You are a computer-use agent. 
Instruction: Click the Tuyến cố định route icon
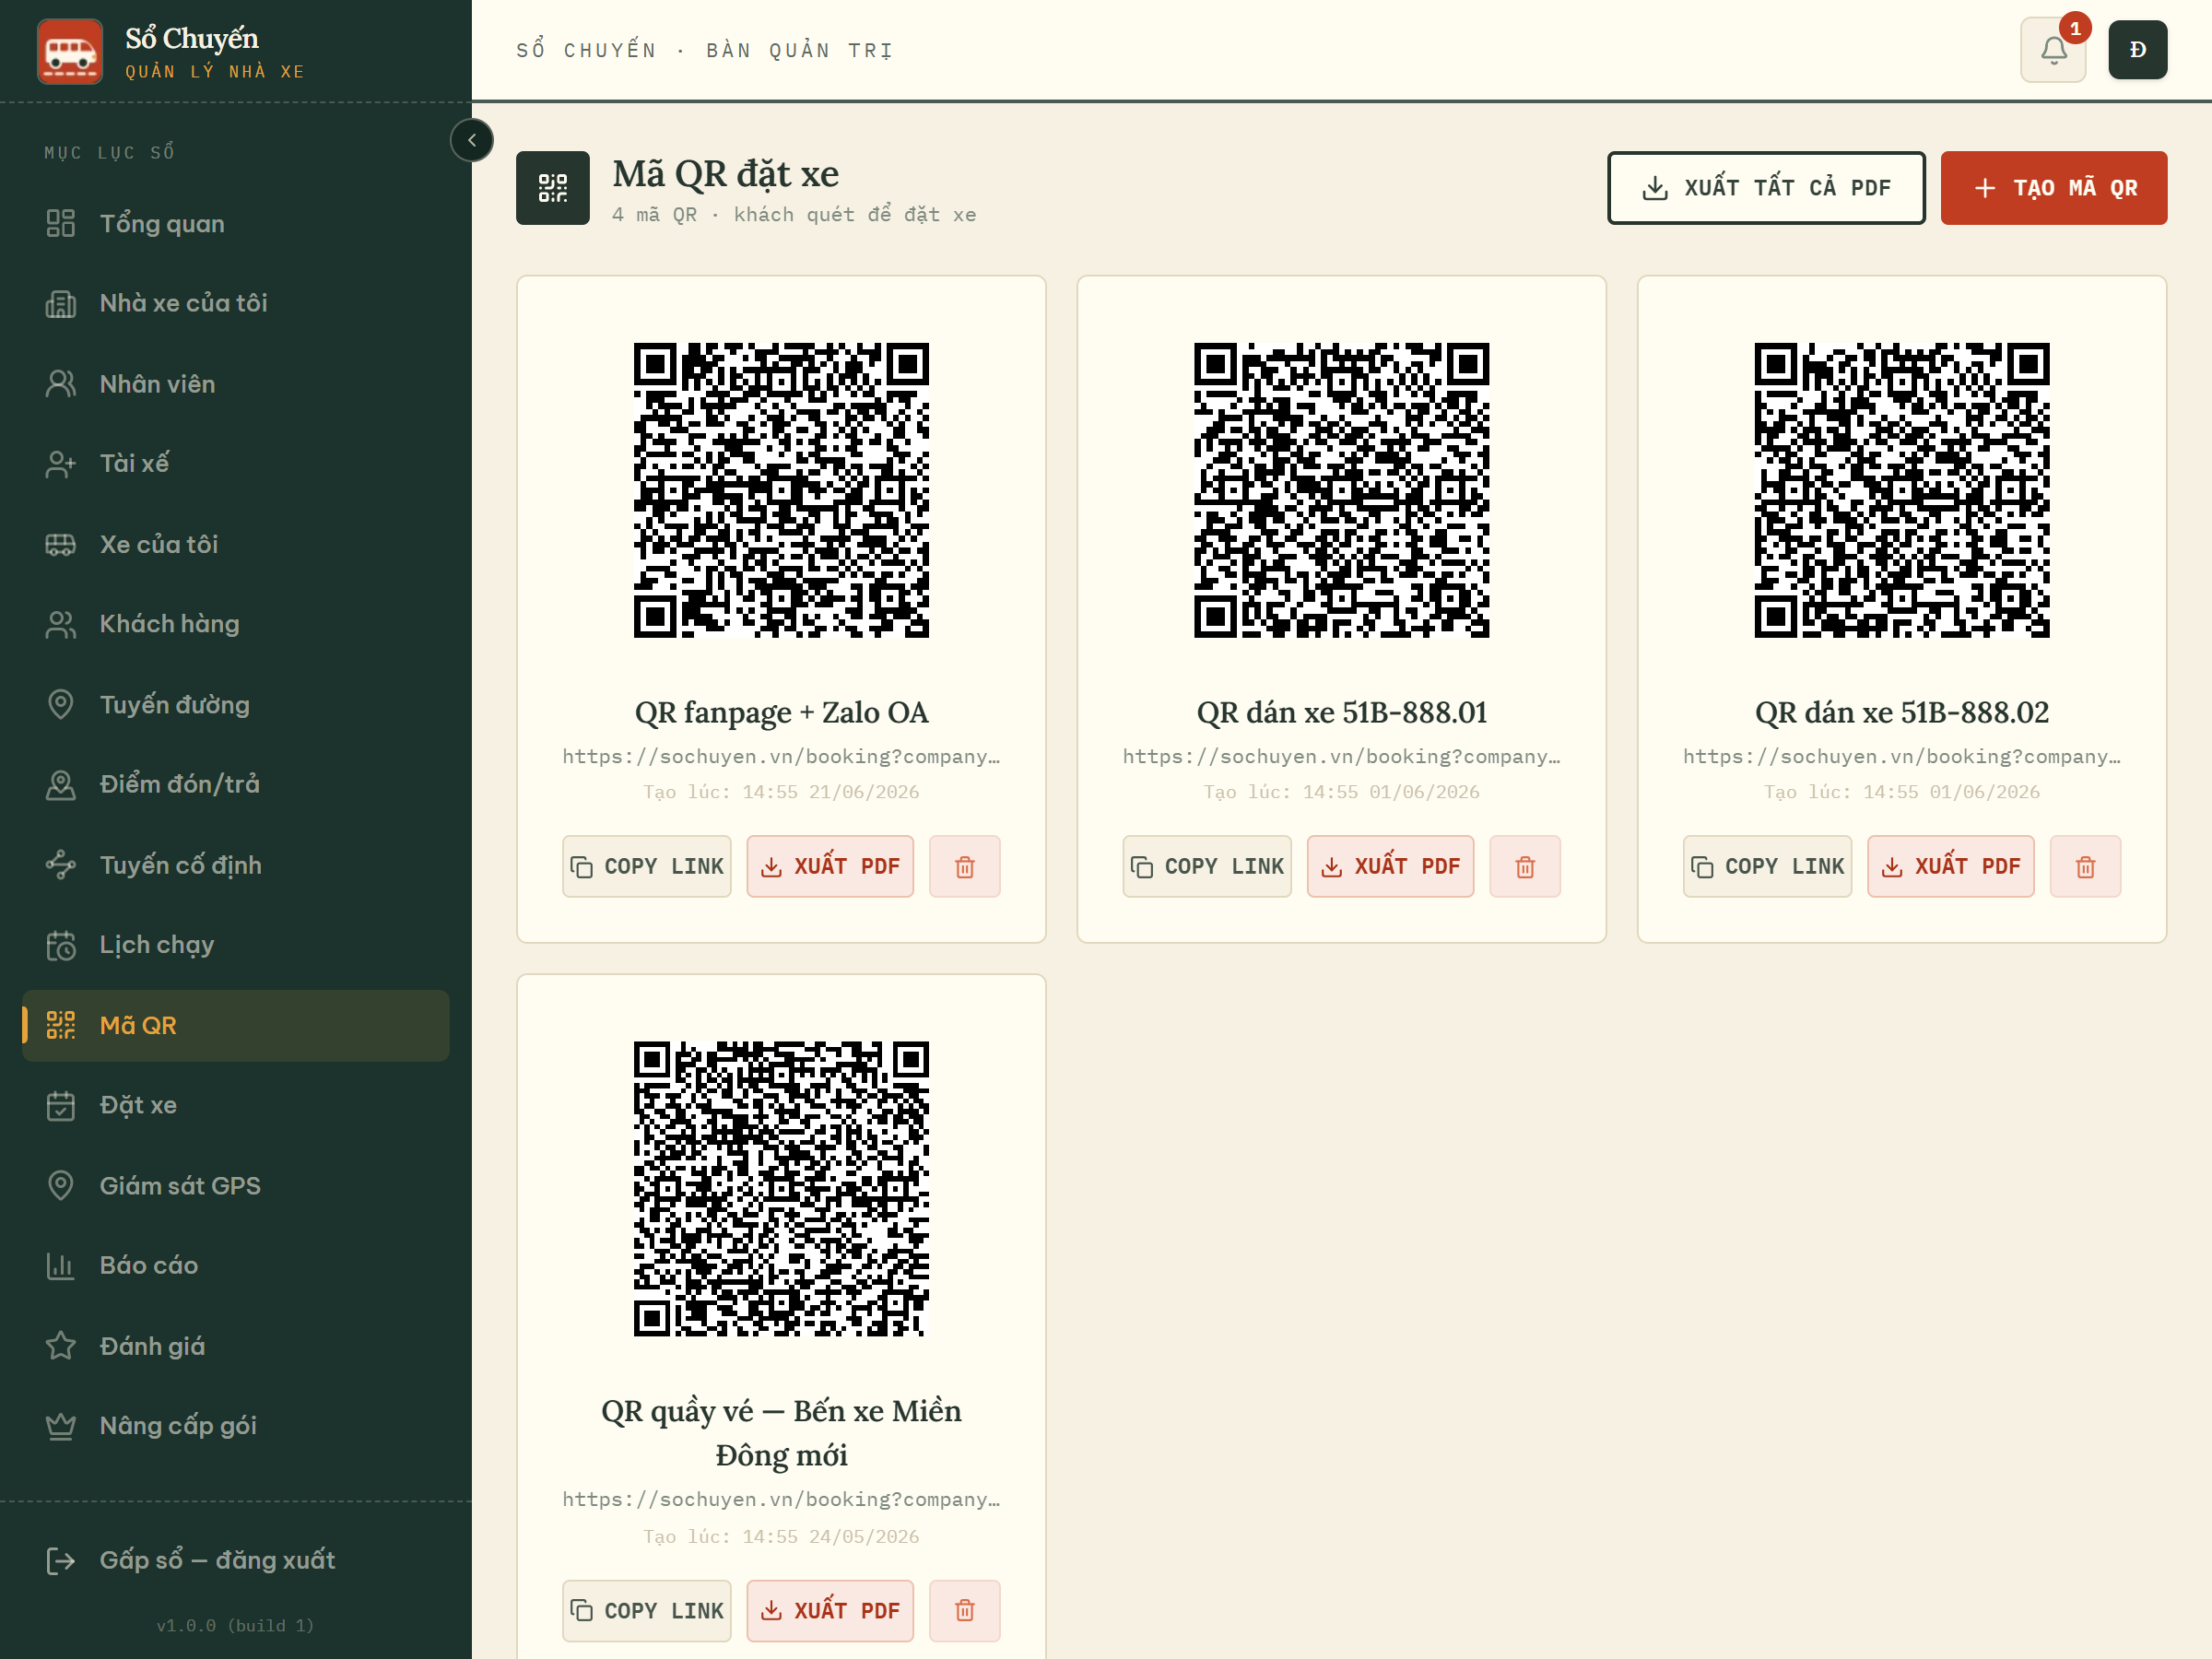click(x=61, y=865)
